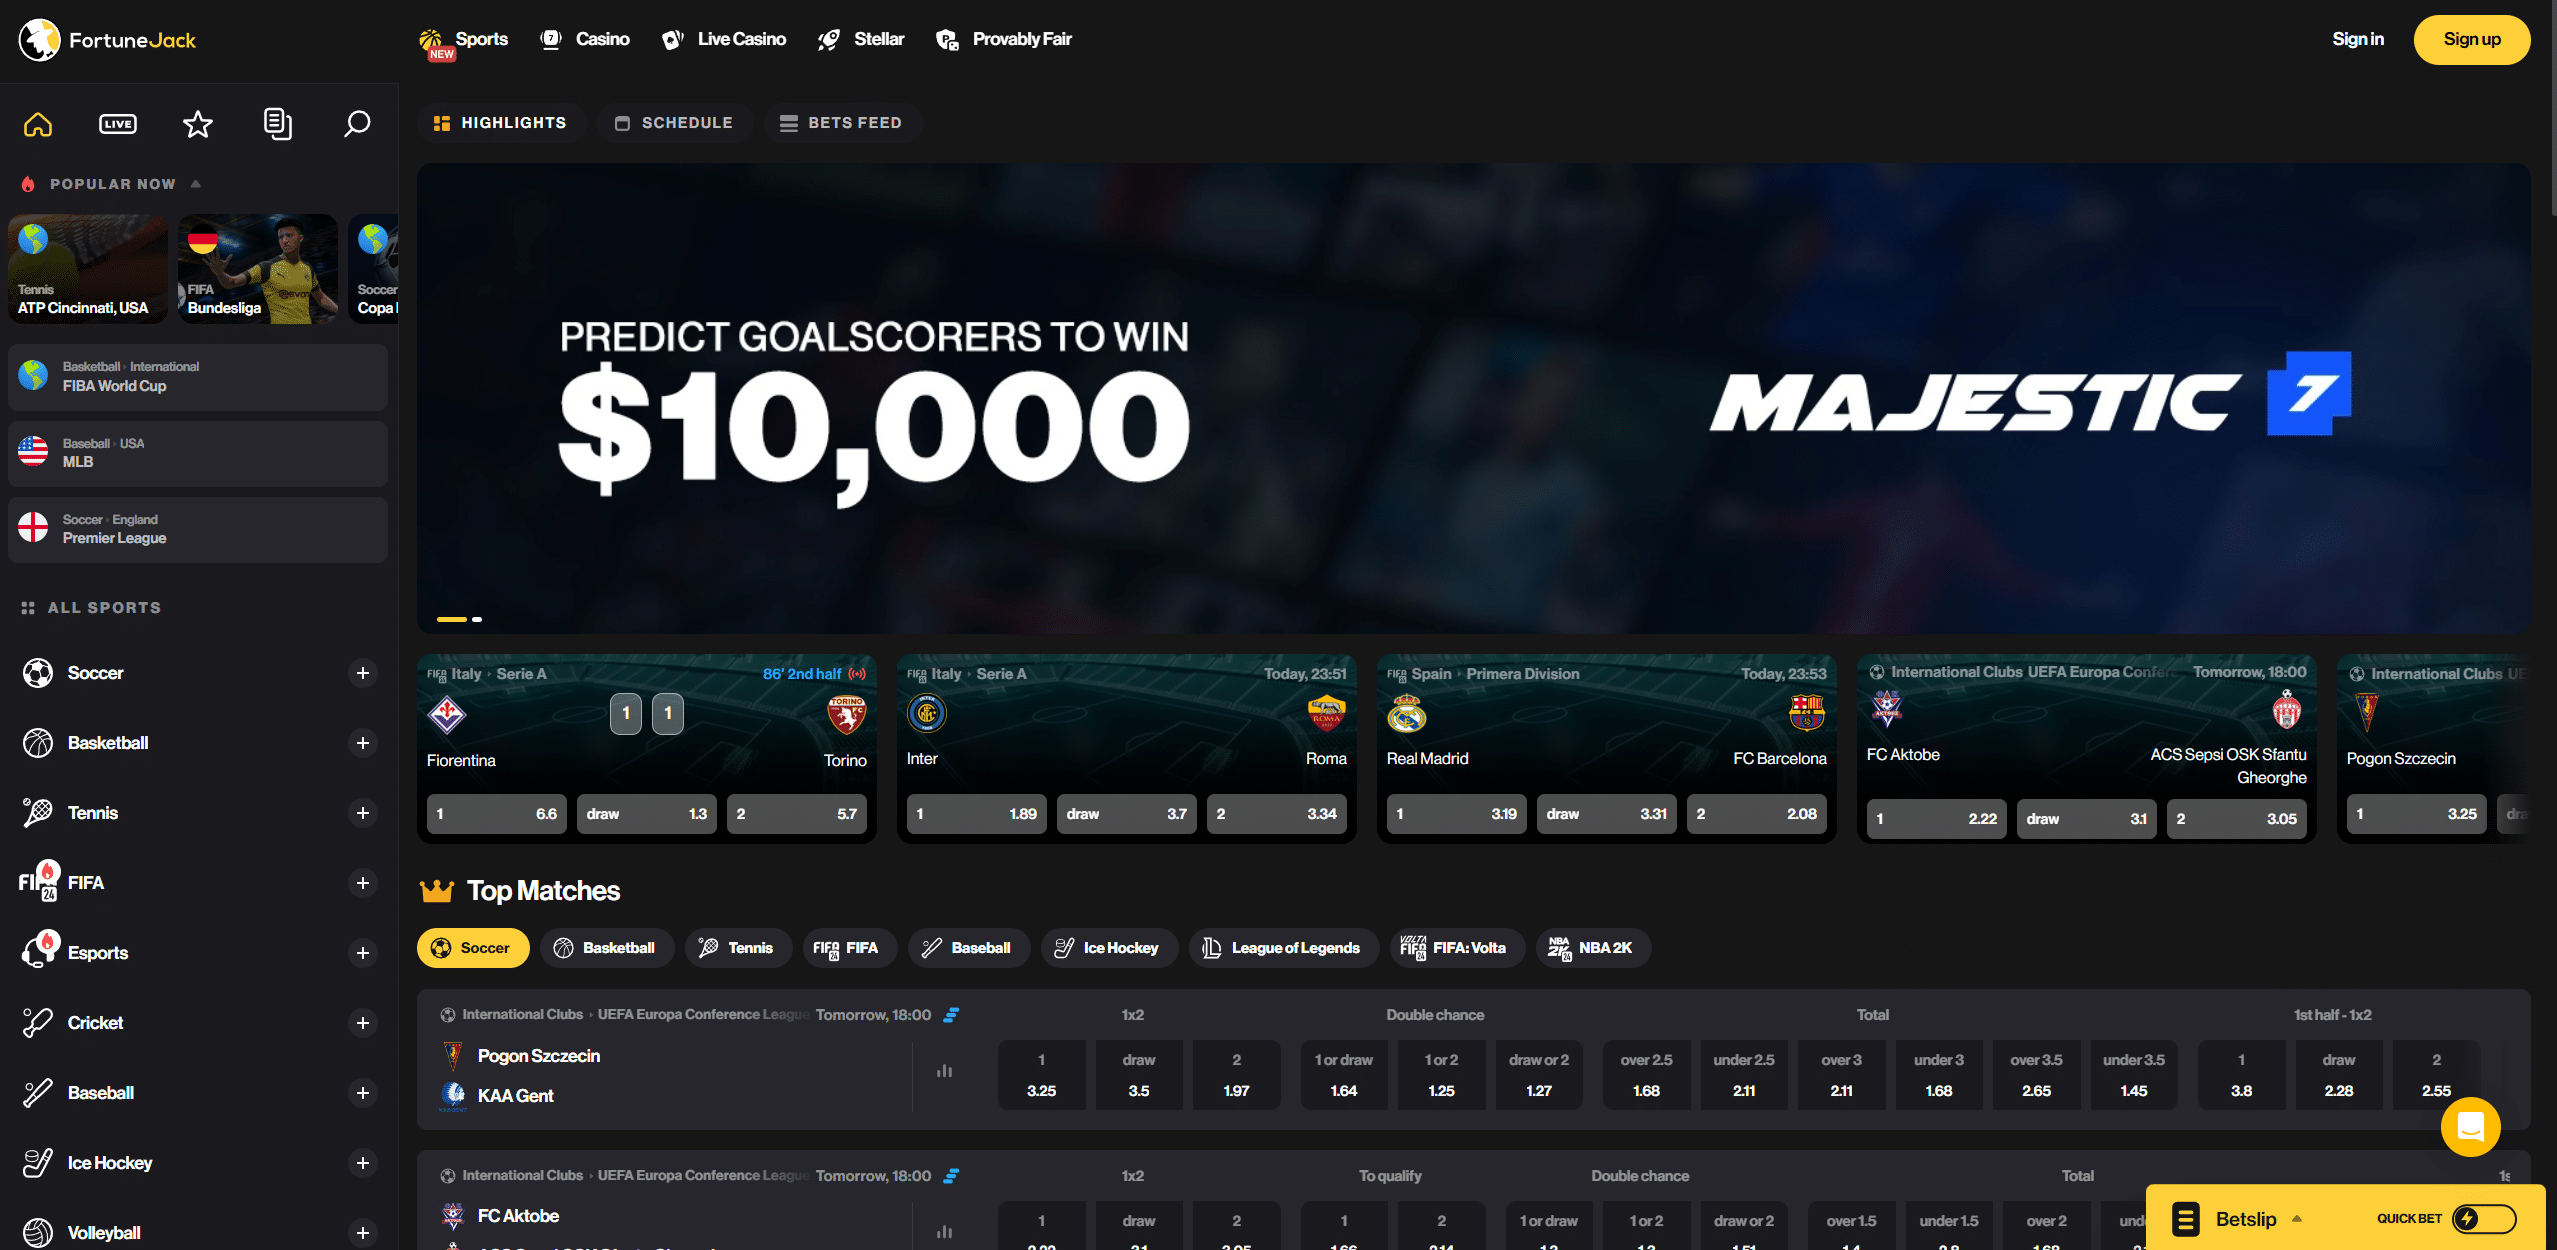Viewport: 2557px width, 1250px height.
Task: Click the FC Barcelona crest
Action: click(1807, 714)
